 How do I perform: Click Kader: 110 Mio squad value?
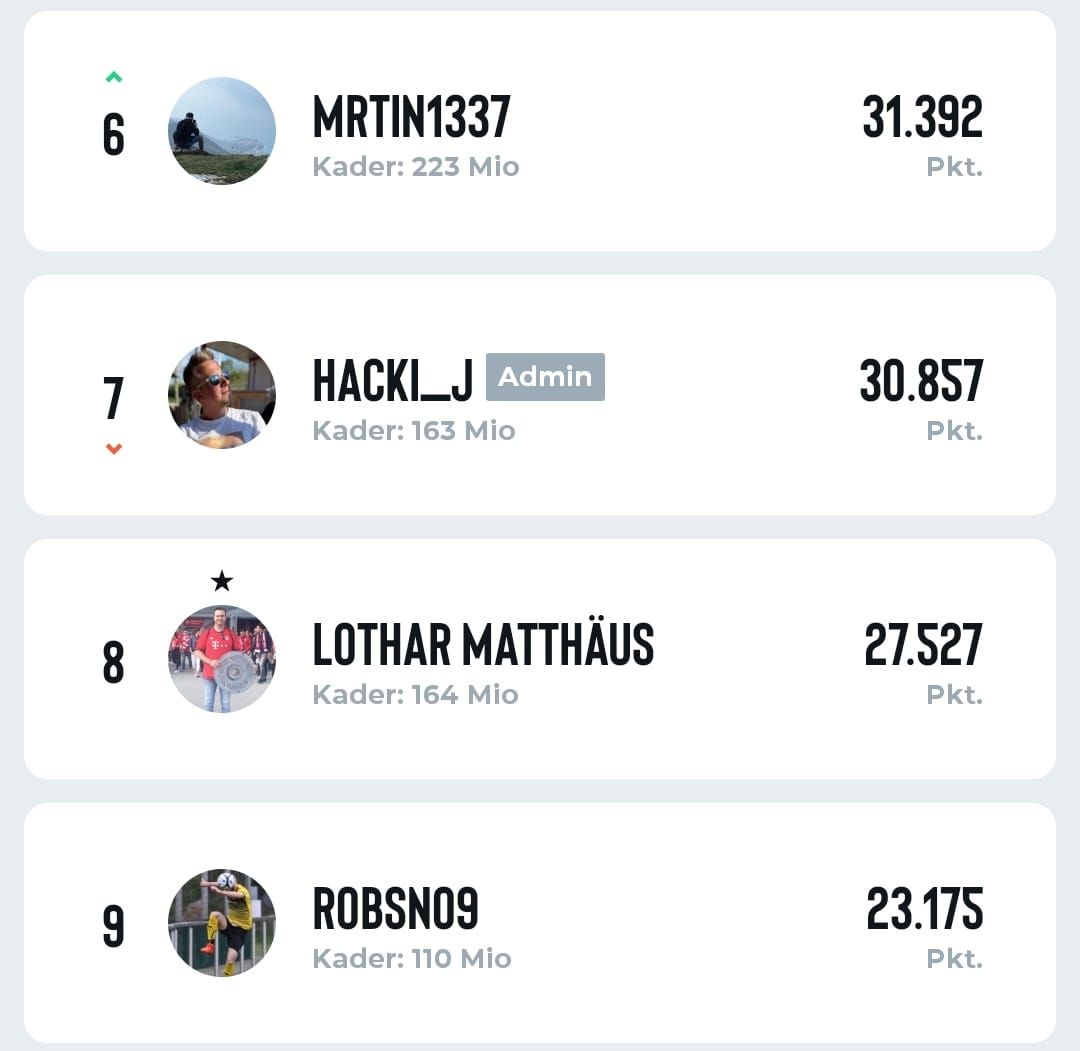pos(412,958)
